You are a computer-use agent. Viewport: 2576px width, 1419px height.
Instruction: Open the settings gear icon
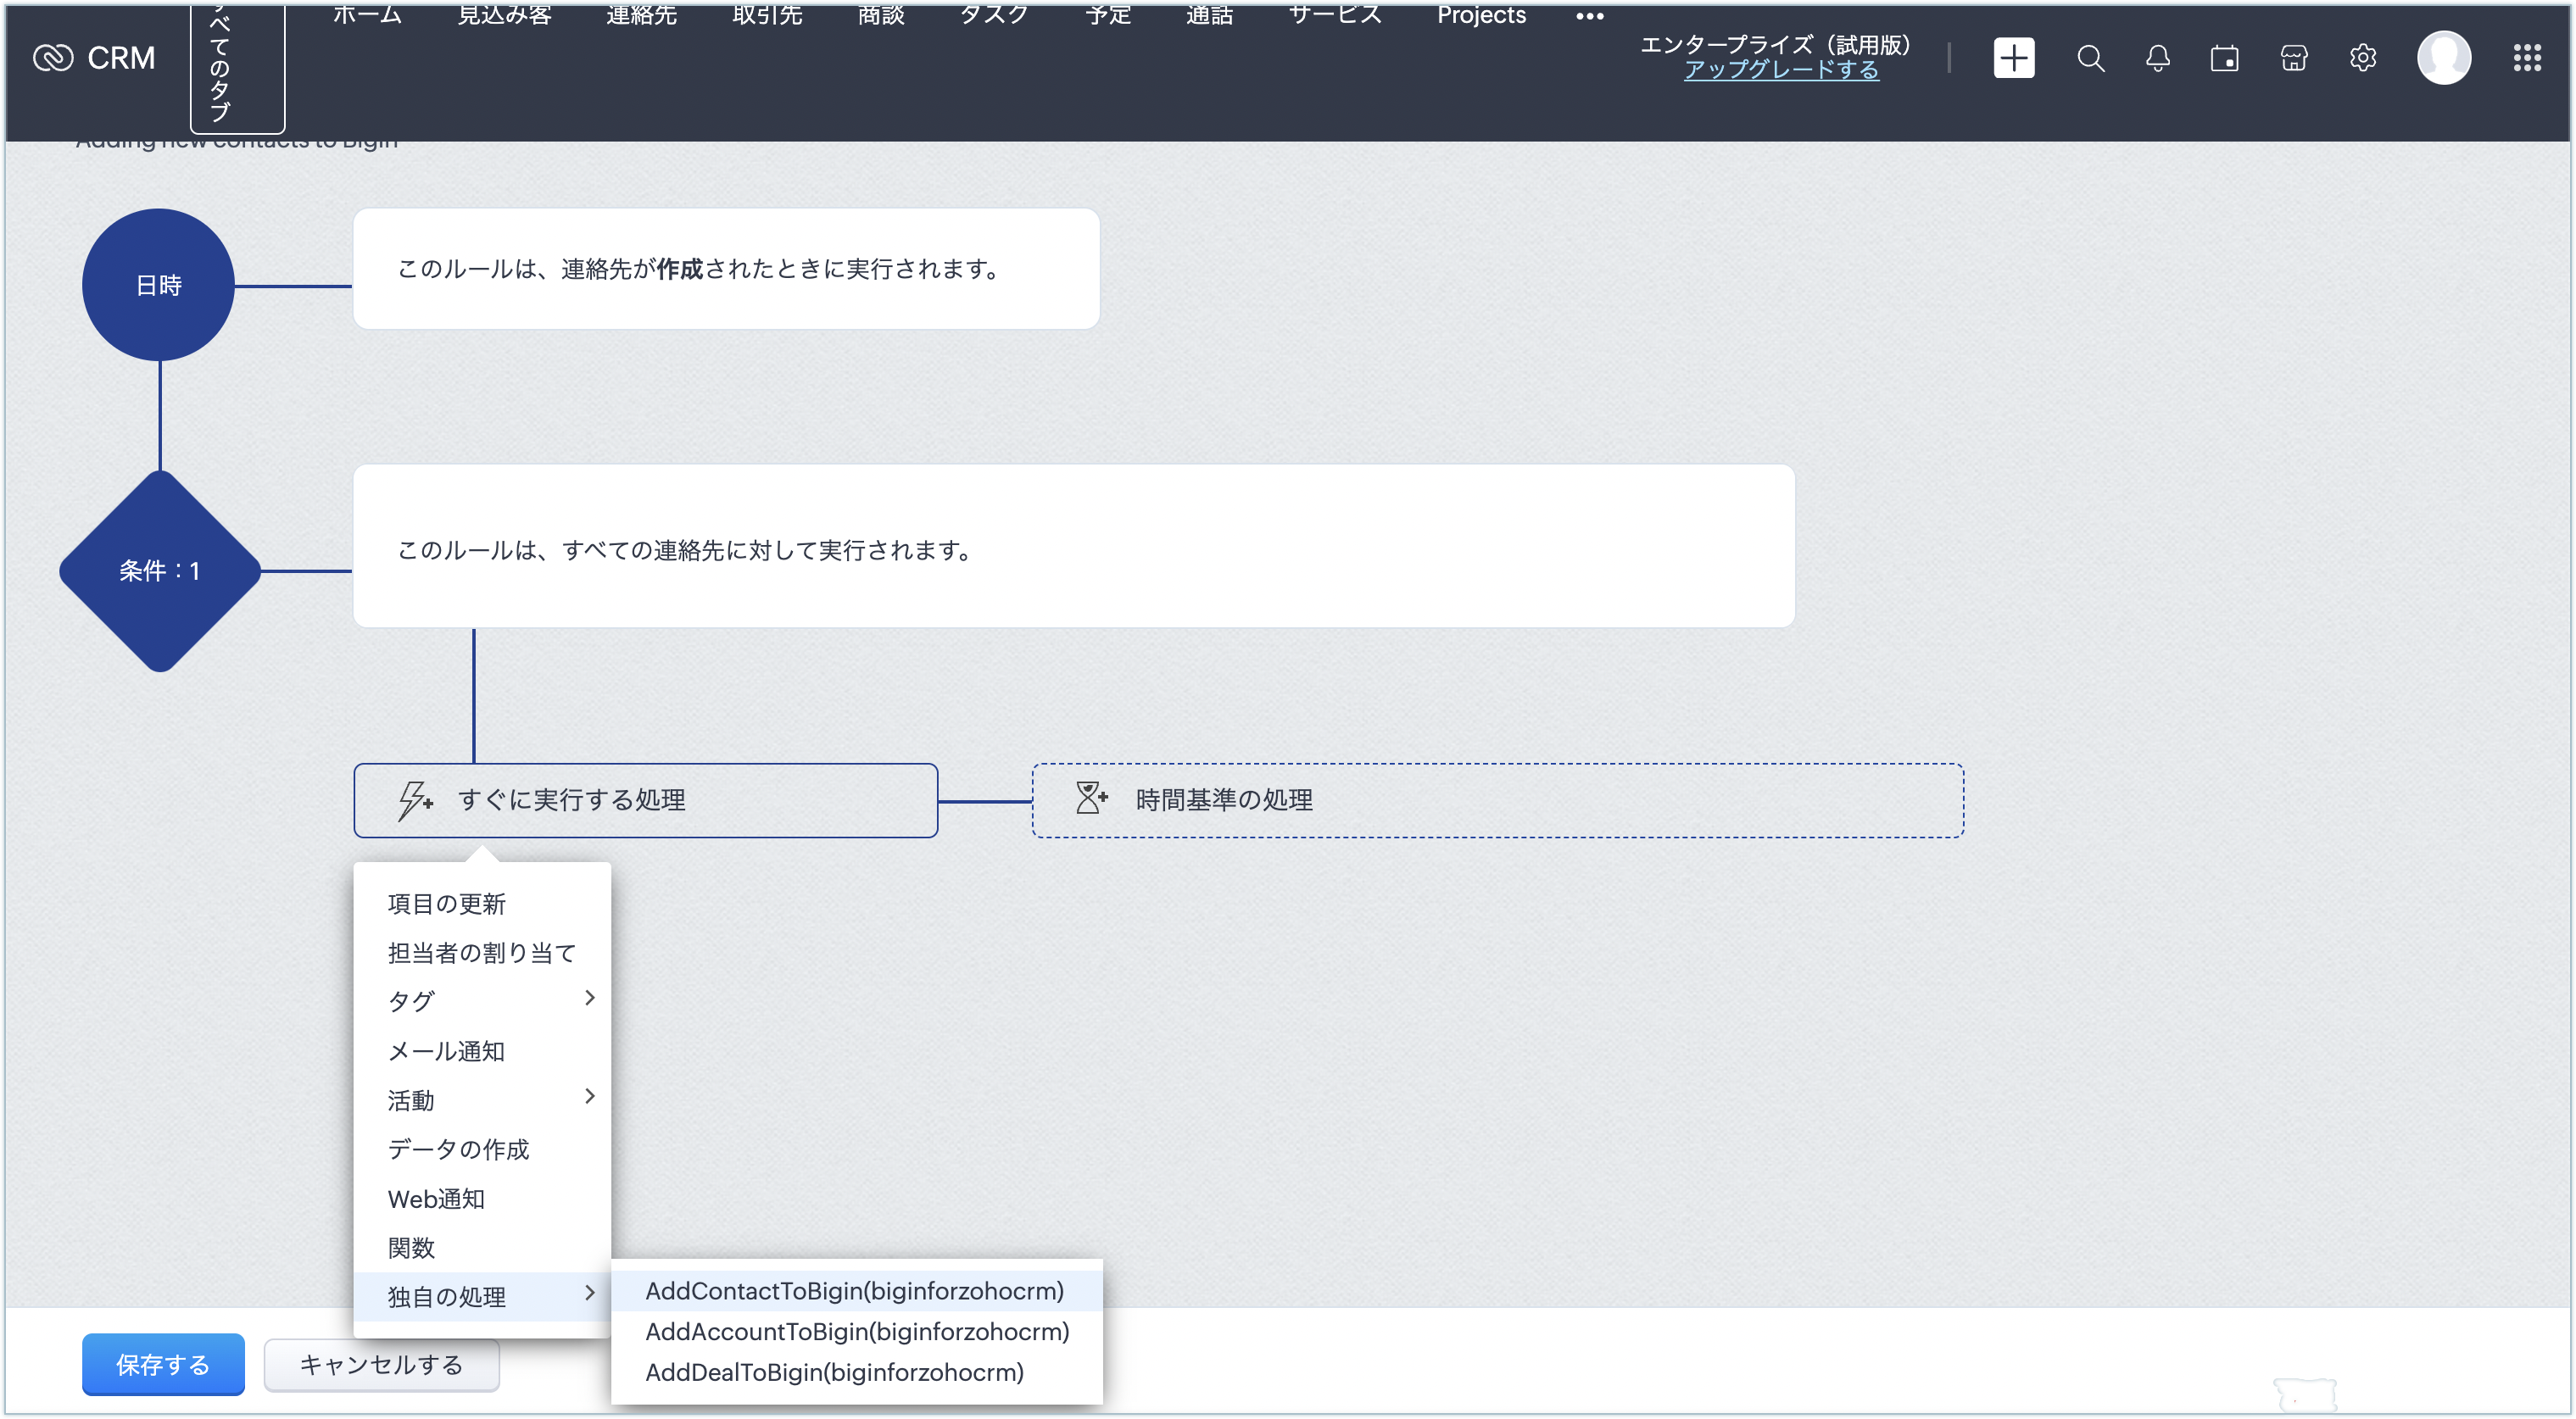click(2362, 58)
